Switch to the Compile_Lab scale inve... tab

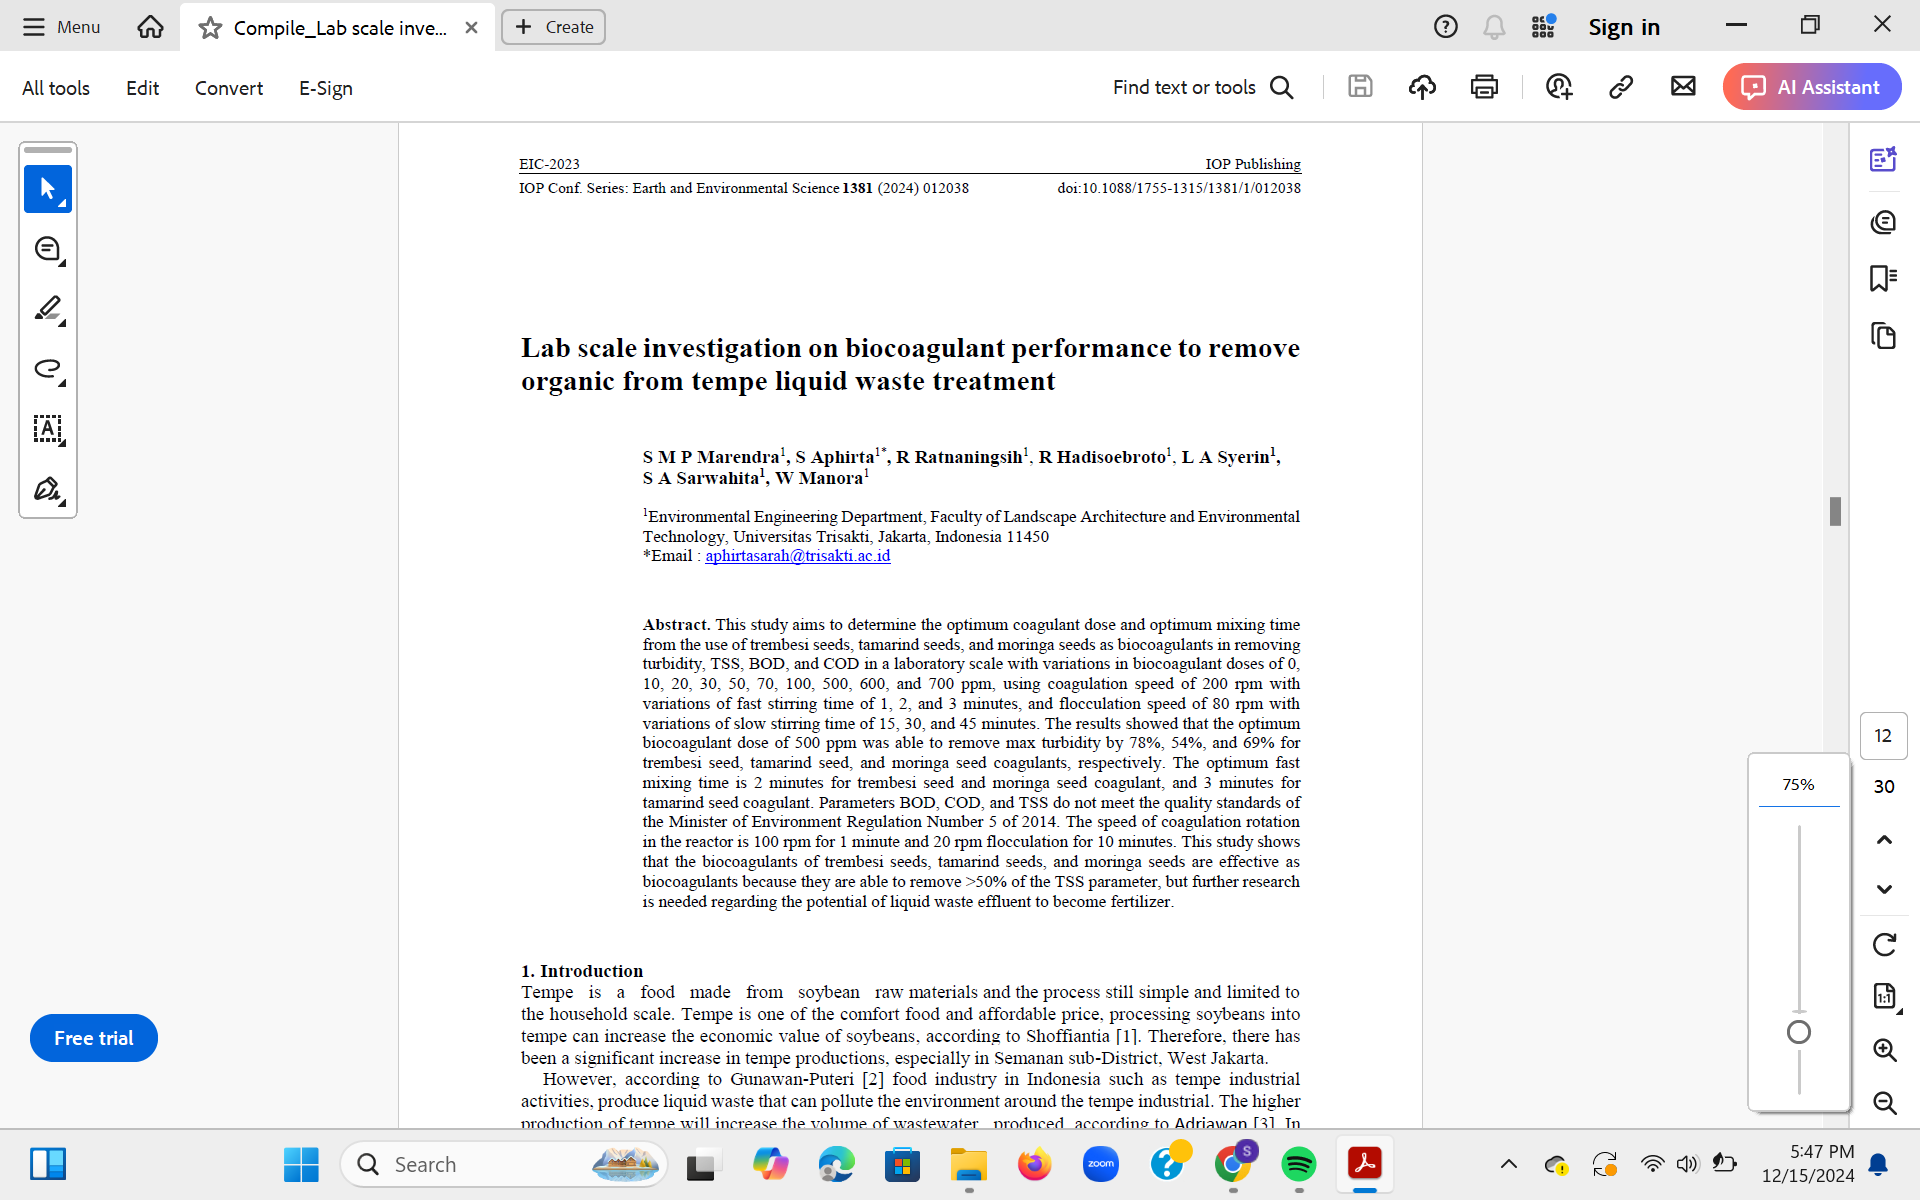point(338,28)
